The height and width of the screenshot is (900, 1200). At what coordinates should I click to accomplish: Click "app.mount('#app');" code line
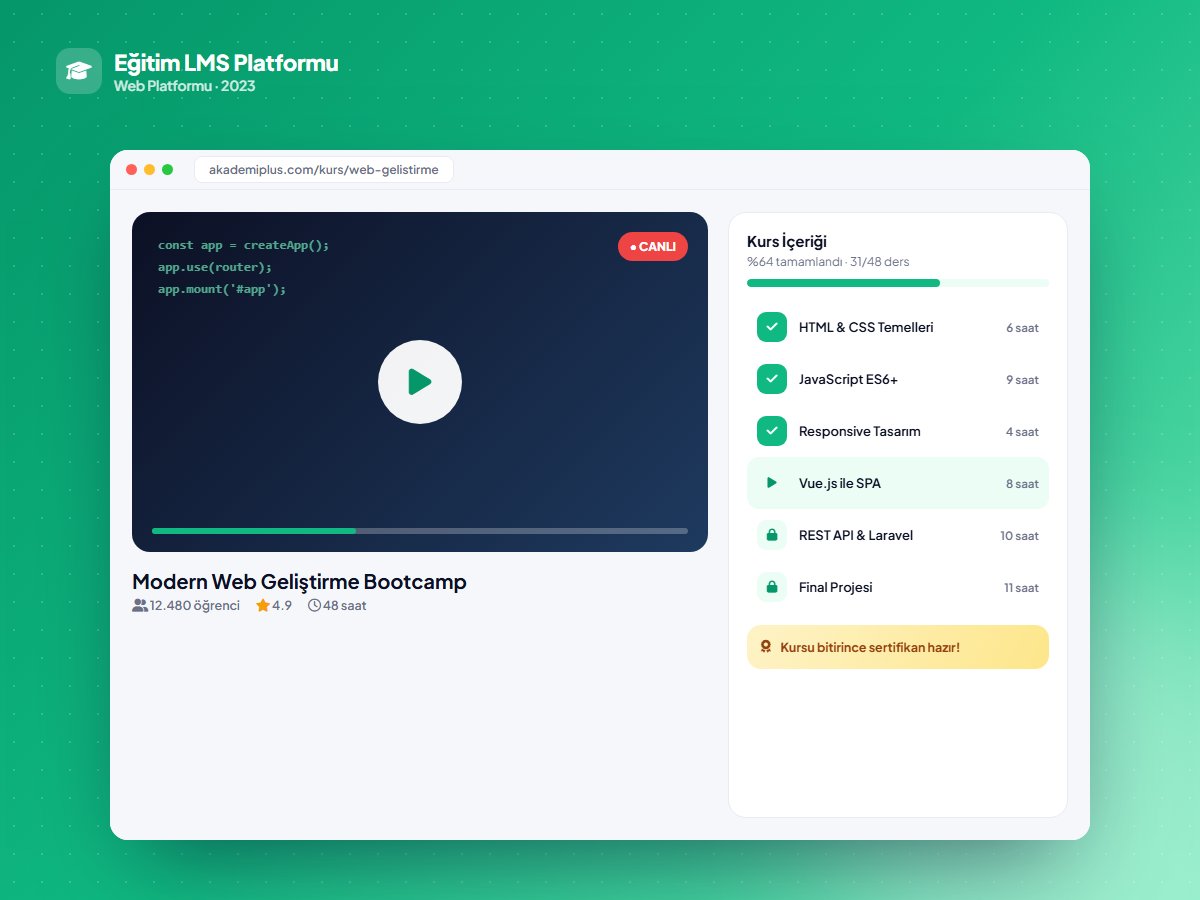pos(222,289)
